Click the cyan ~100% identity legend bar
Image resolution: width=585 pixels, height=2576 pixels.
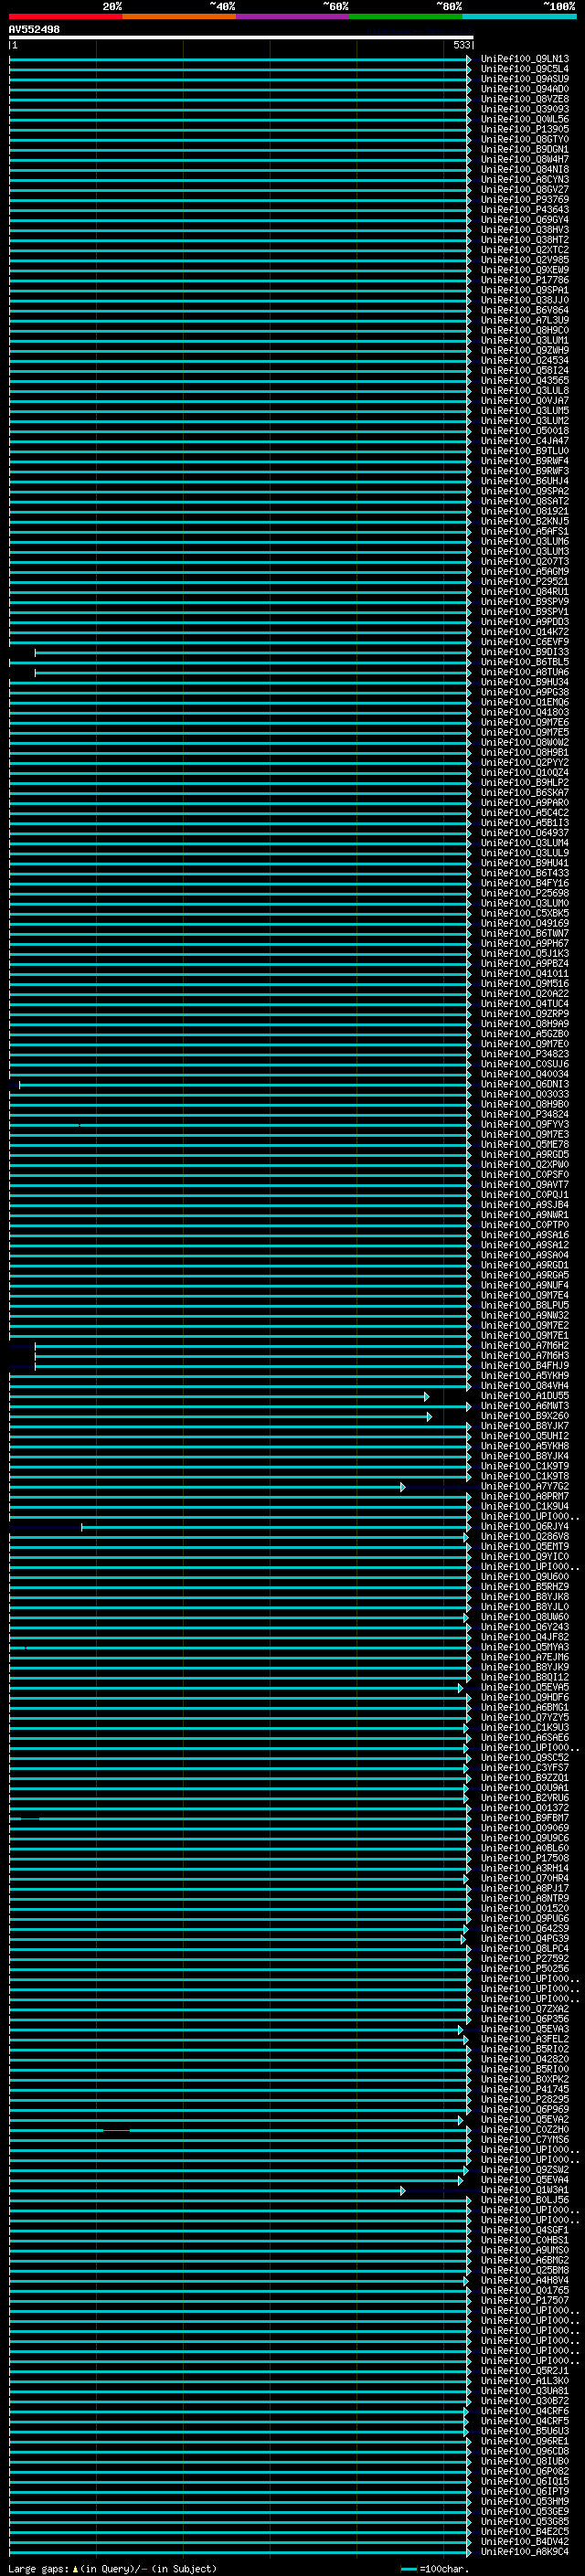[519, 16]
